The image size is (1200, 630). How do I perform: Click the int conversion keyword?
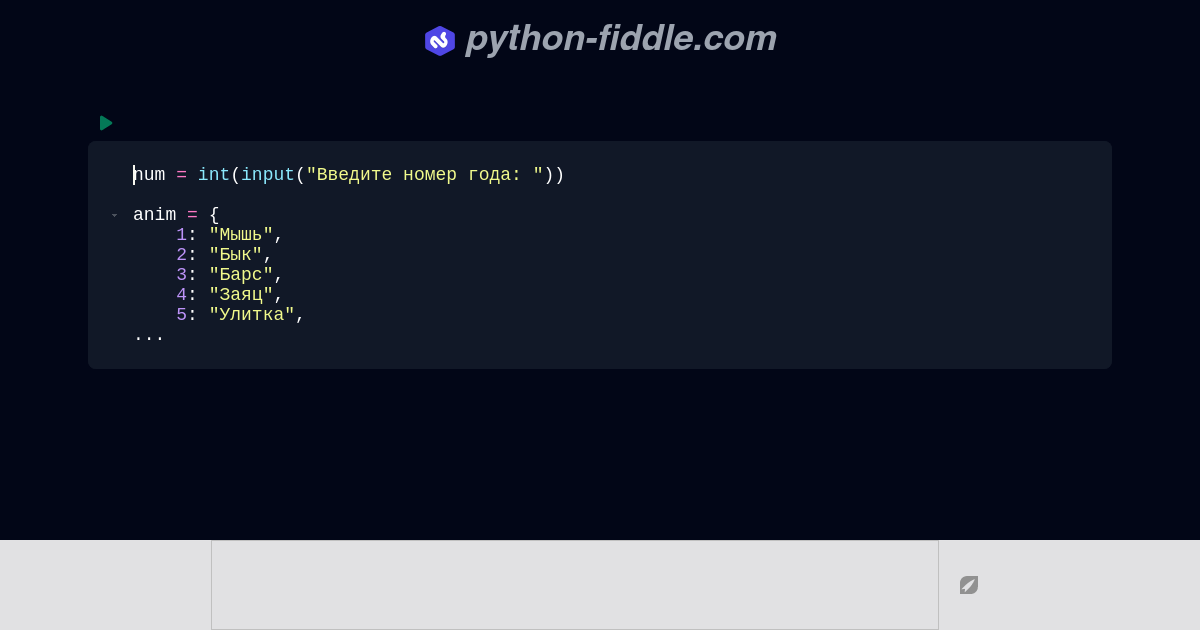click(x=213, y=174)
